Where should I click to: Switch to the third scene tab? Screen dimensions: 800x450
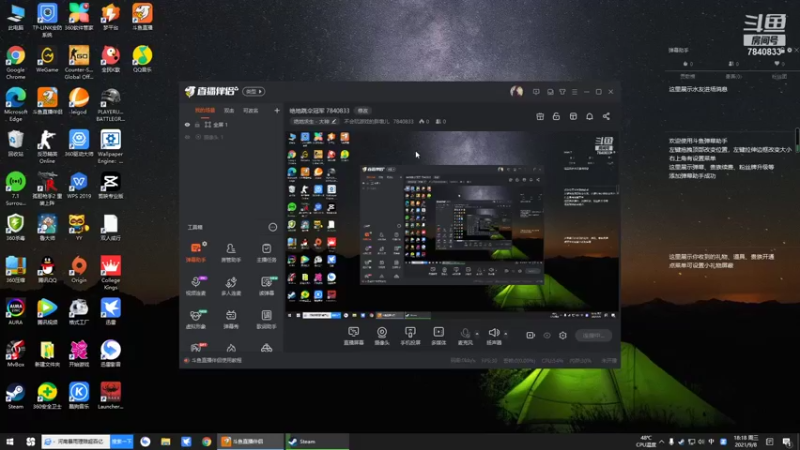pos(251,111)
